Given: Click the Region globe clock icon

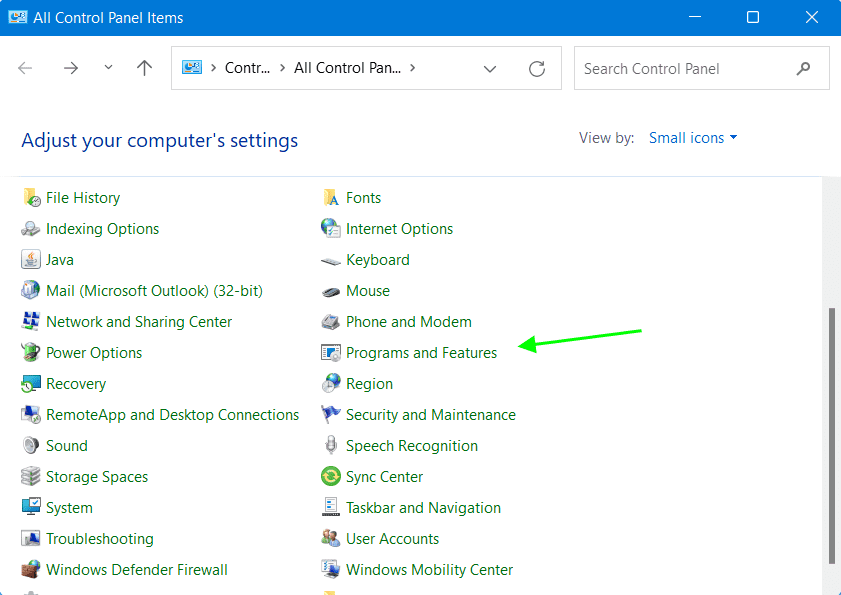Looking at the screenshot, I should [330, 383].
